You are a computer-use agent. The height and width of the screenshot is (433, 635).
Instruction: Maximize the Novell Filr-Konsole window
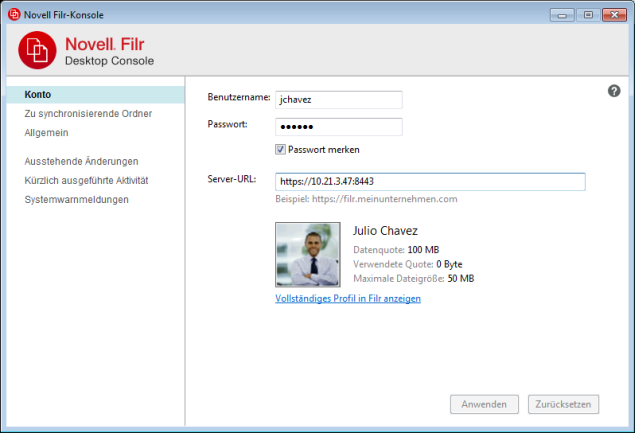tap(588, 15)
